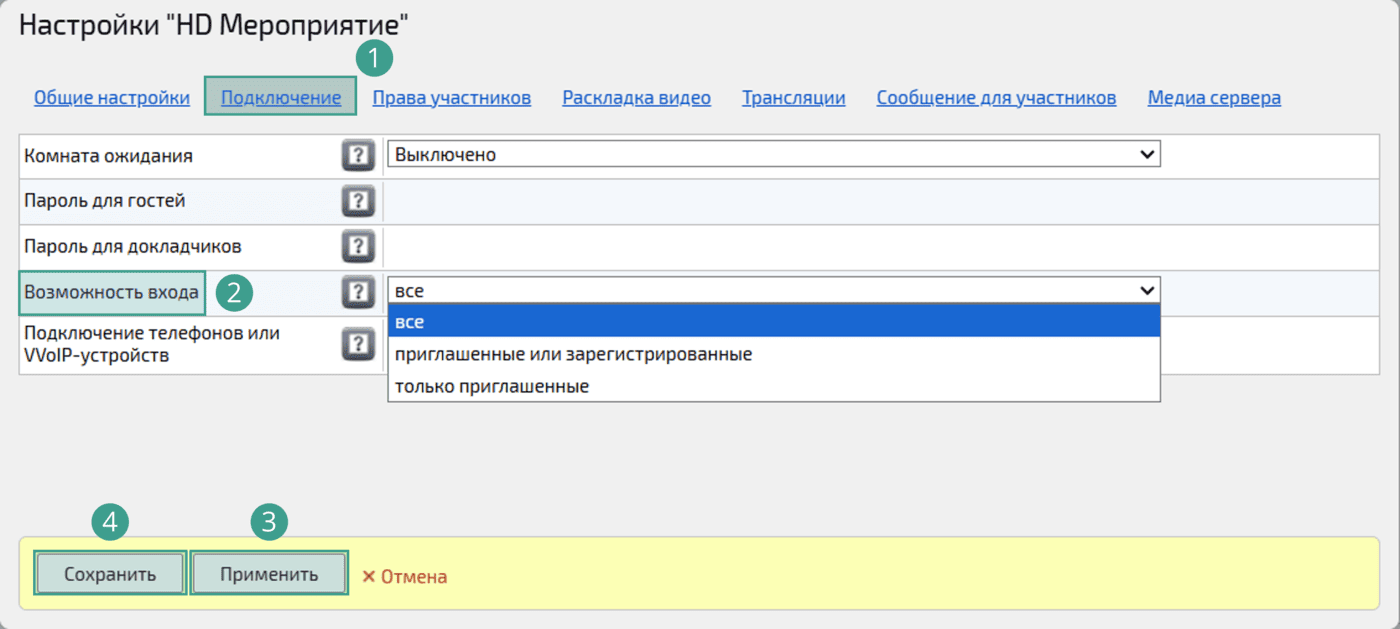Click help icon next to Пароль для гостей

coord(358,201)
